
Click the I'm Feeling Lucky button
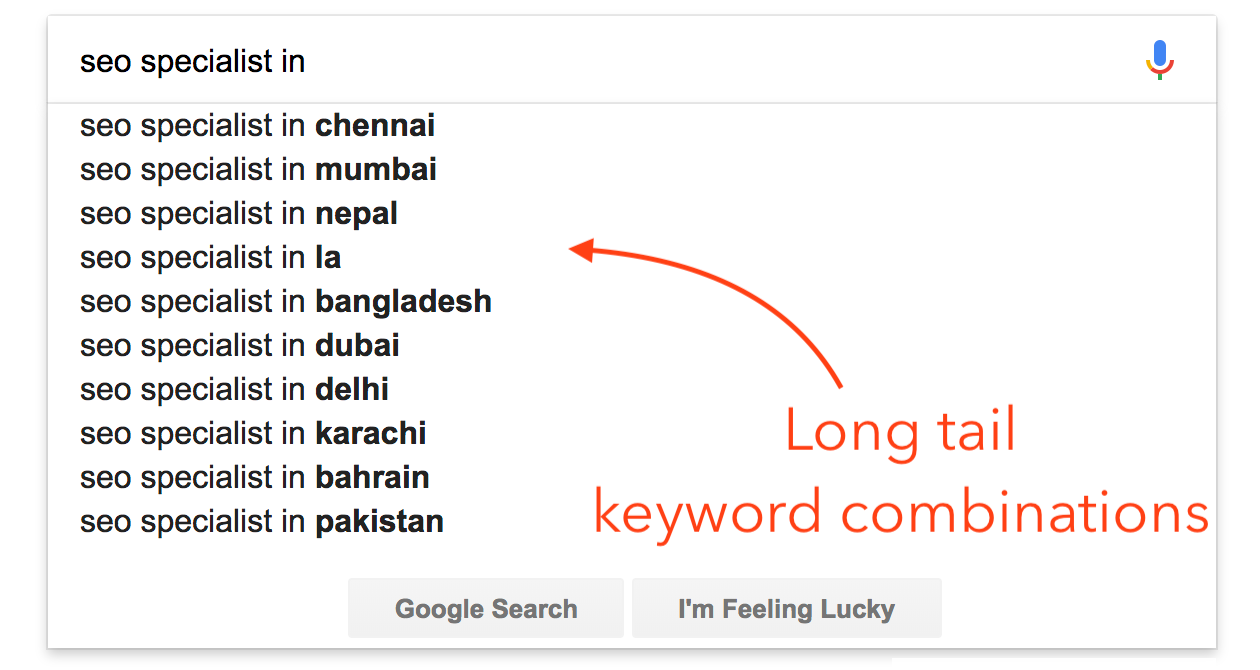pos(786,608)
